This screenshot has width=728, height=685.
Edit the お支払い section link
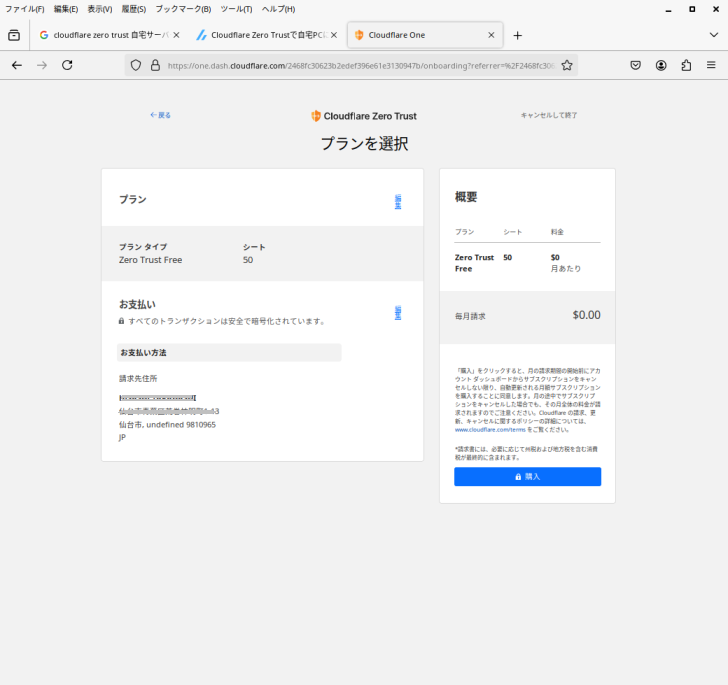click(x=398, y=313)
